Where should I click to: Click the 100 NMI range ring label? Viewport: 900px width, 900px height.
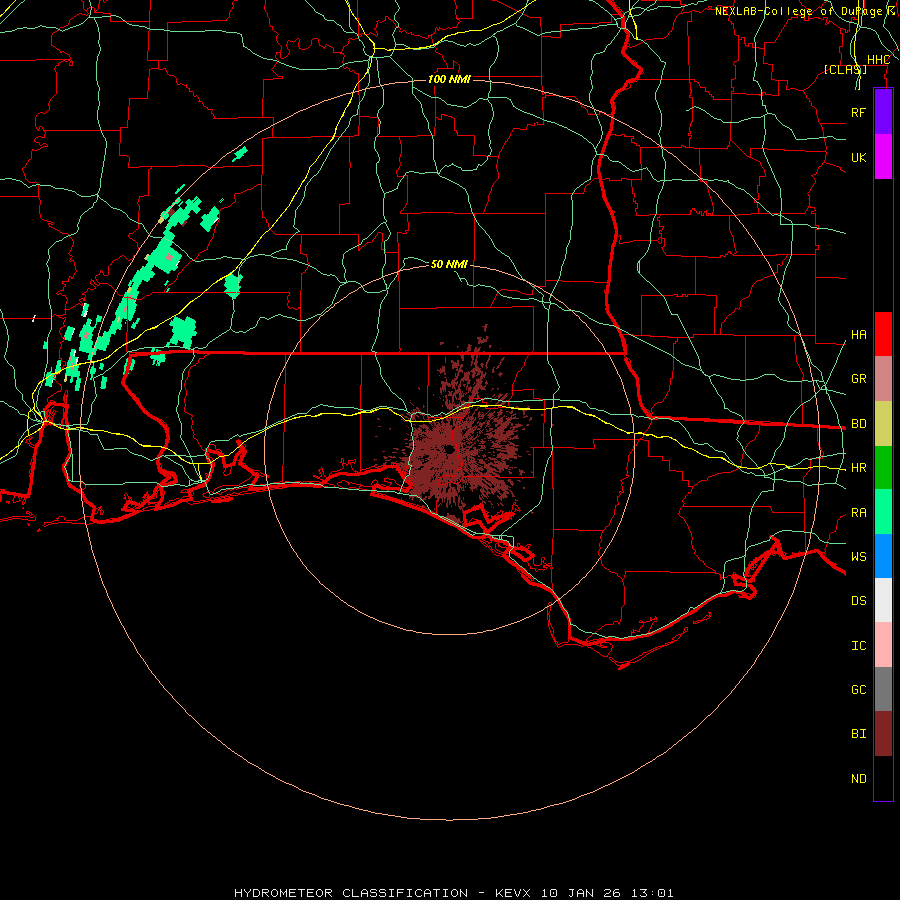(449, 79)
